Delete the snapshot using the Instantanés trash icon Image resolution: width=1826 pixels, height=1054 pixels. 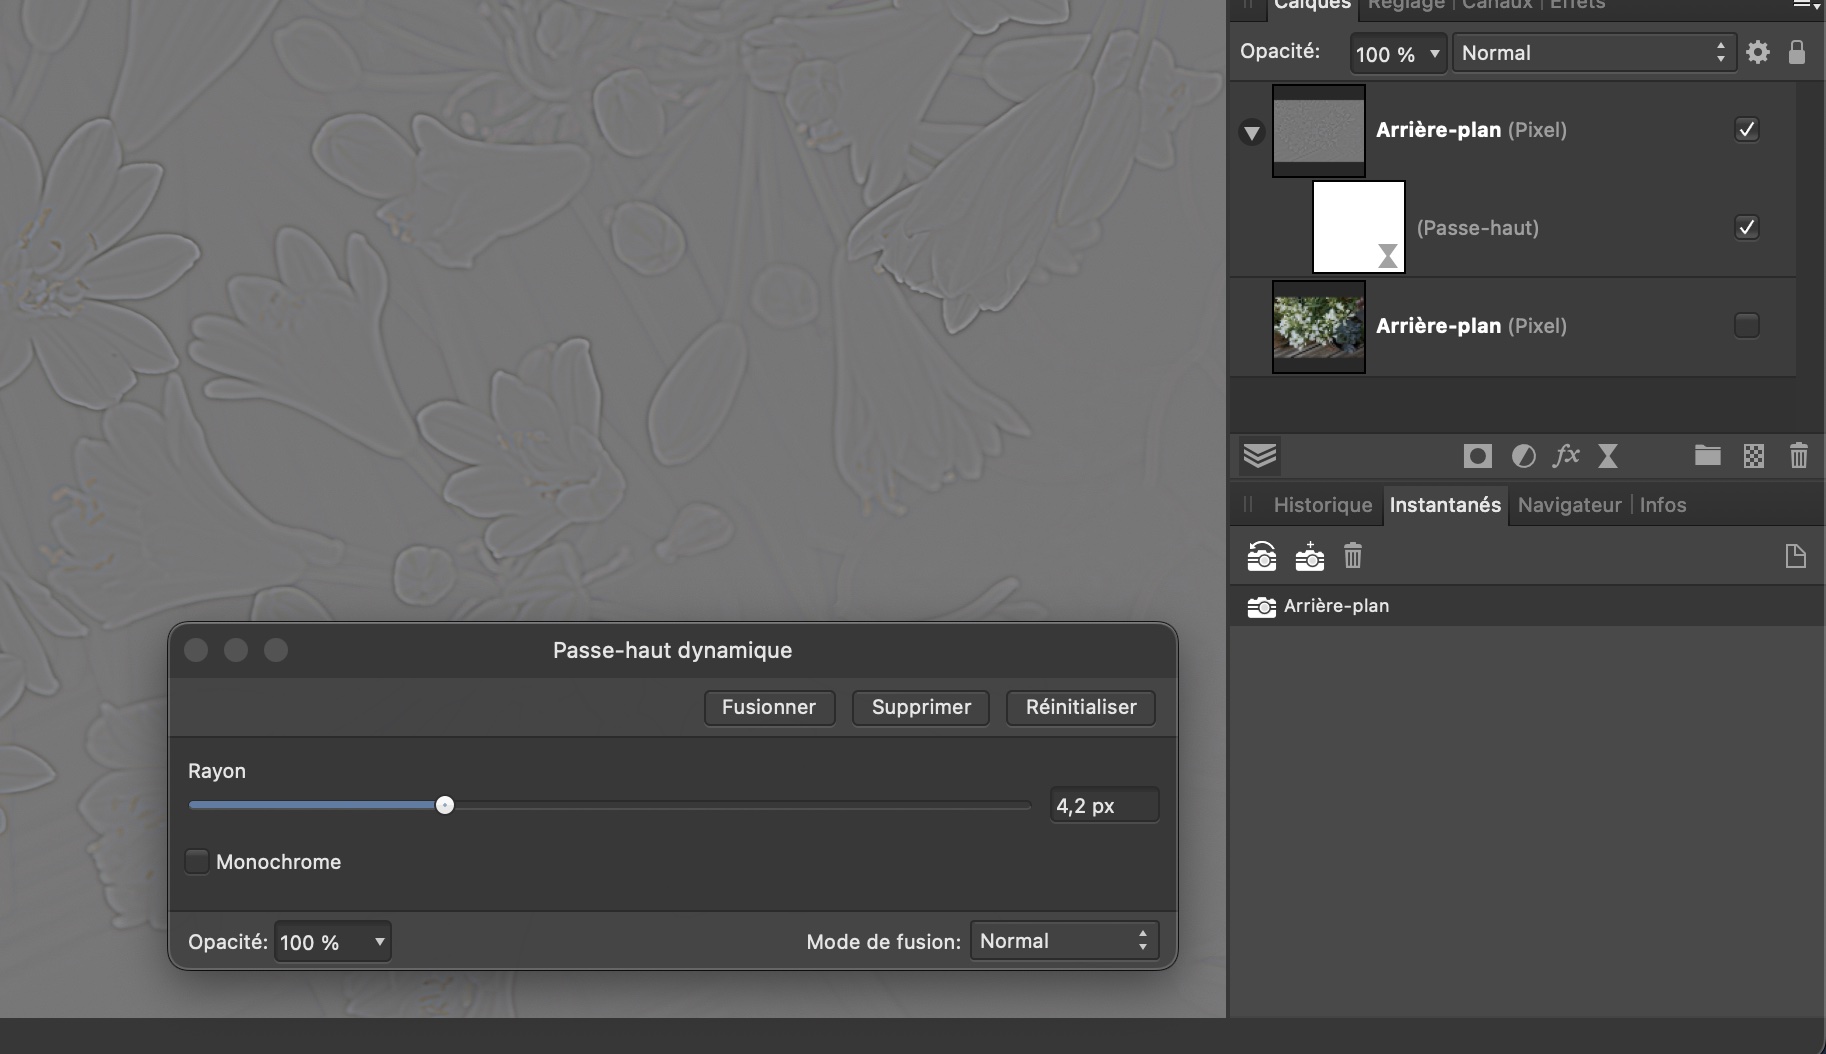pos(1353,556)
